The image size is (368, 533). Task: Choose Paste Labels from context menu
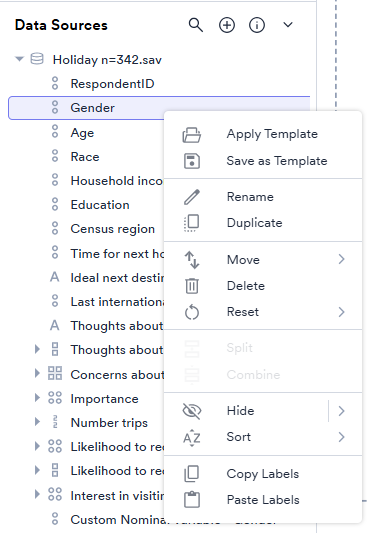pyautogui.click(x=263, y=500)
